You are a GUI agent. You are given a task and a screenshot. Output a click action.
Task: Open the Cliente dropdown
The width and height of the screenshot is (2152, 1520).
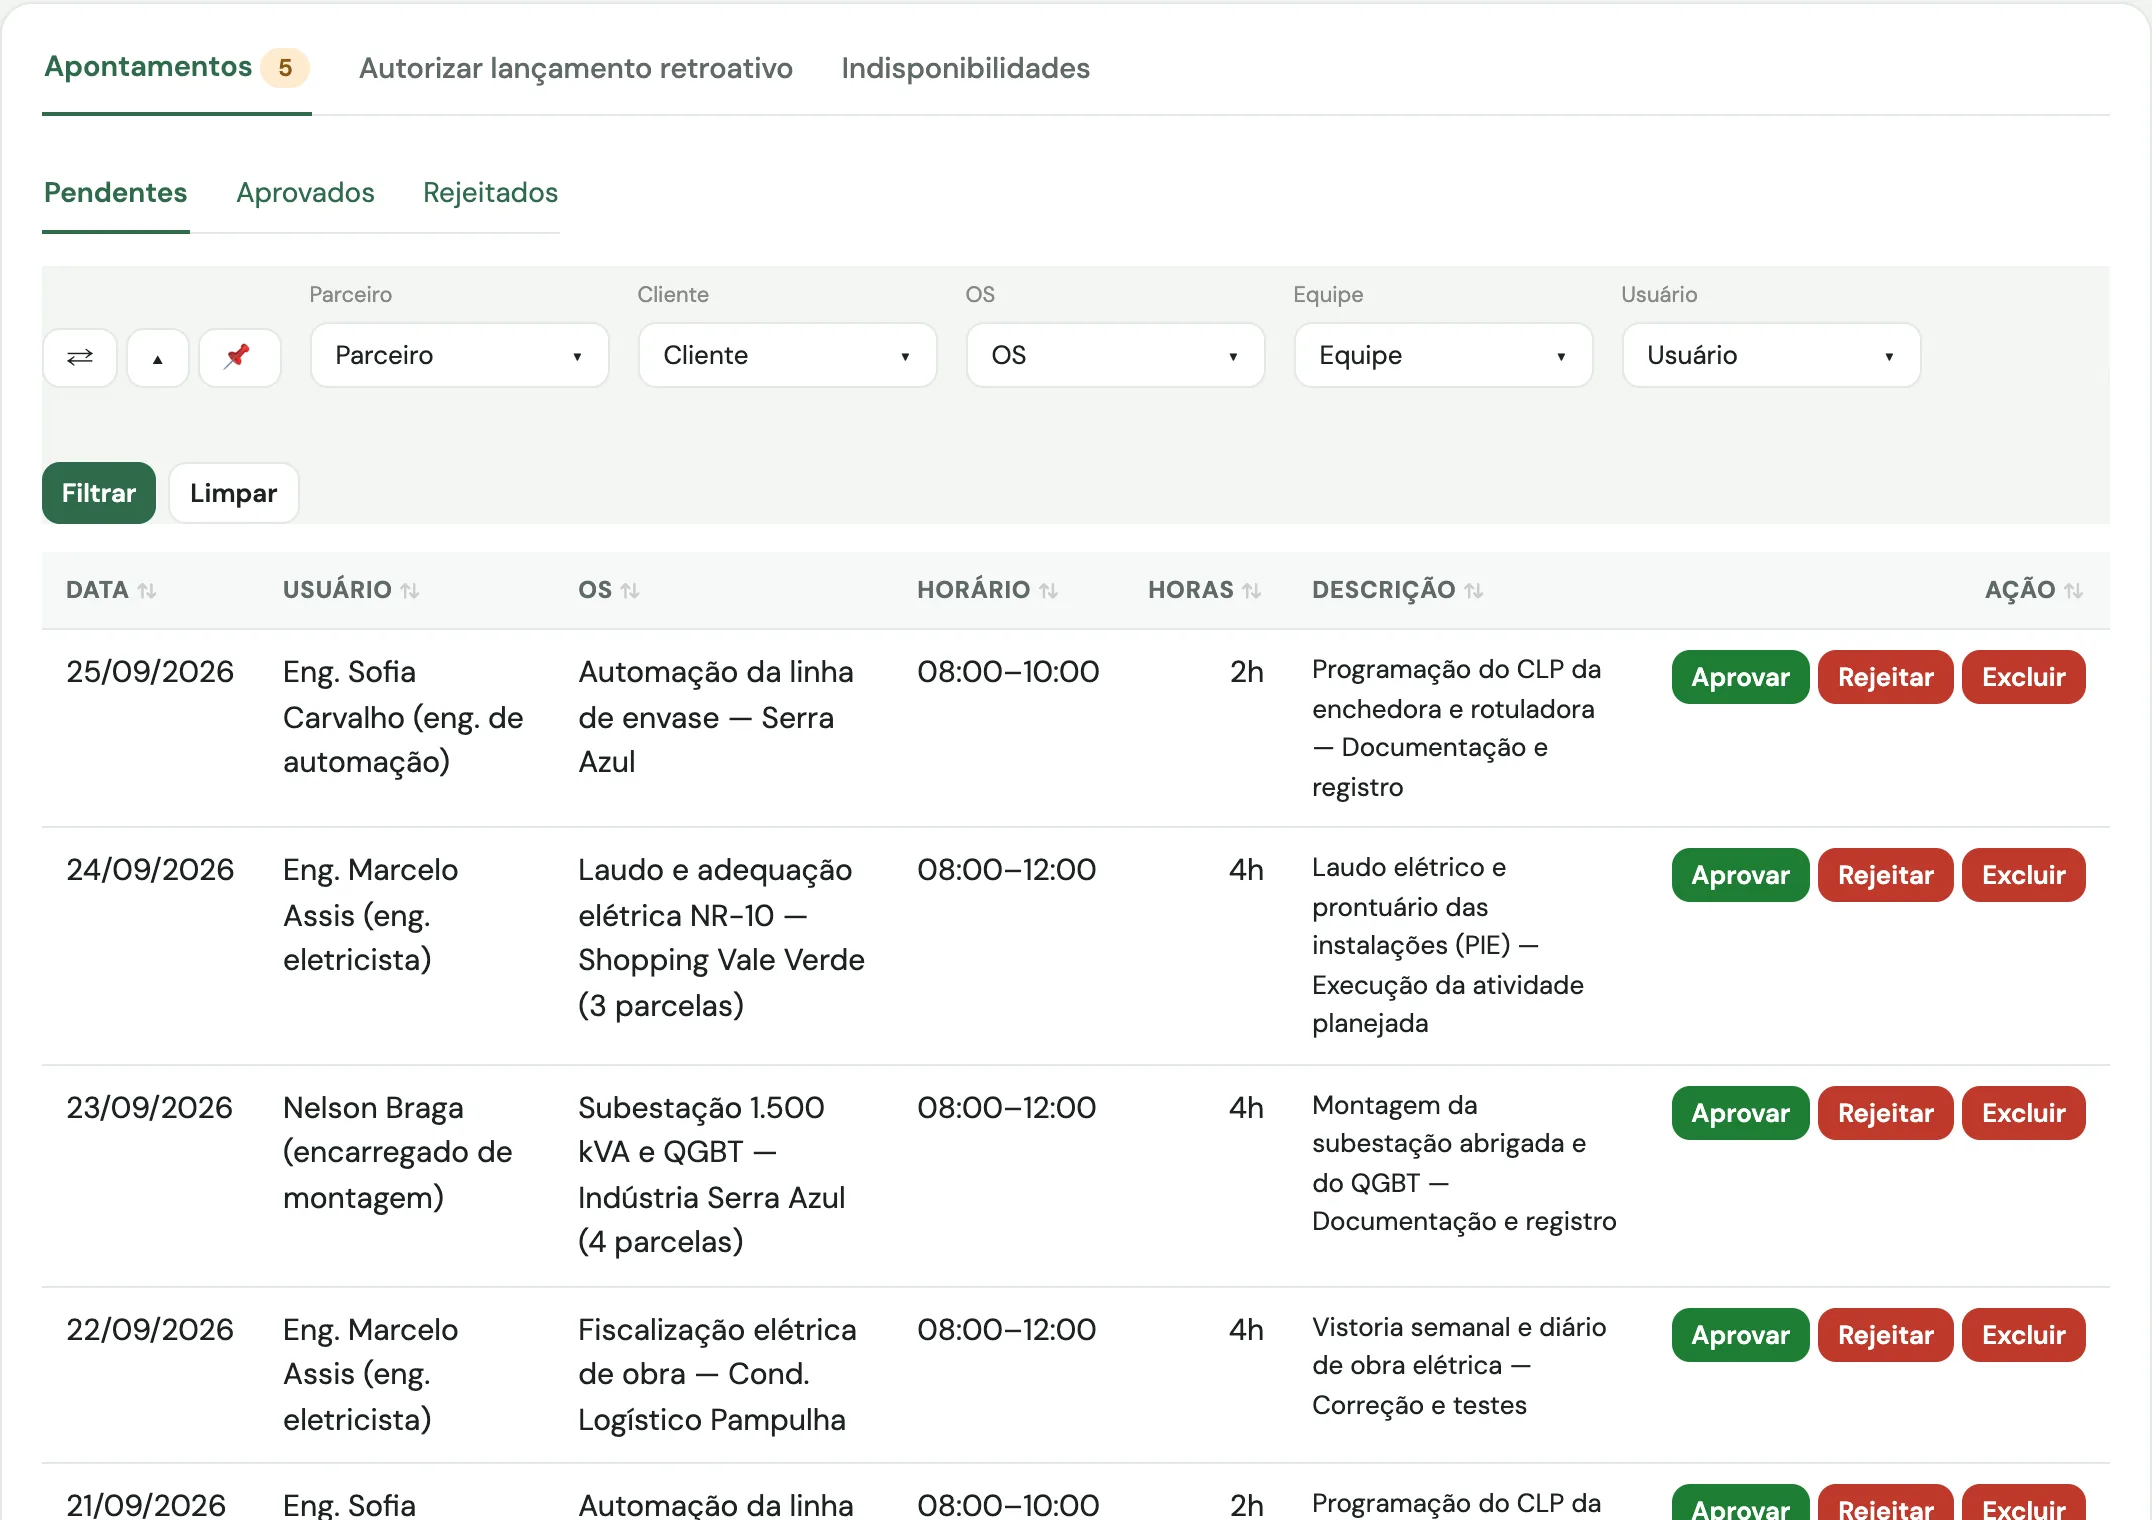coord(788,355)
